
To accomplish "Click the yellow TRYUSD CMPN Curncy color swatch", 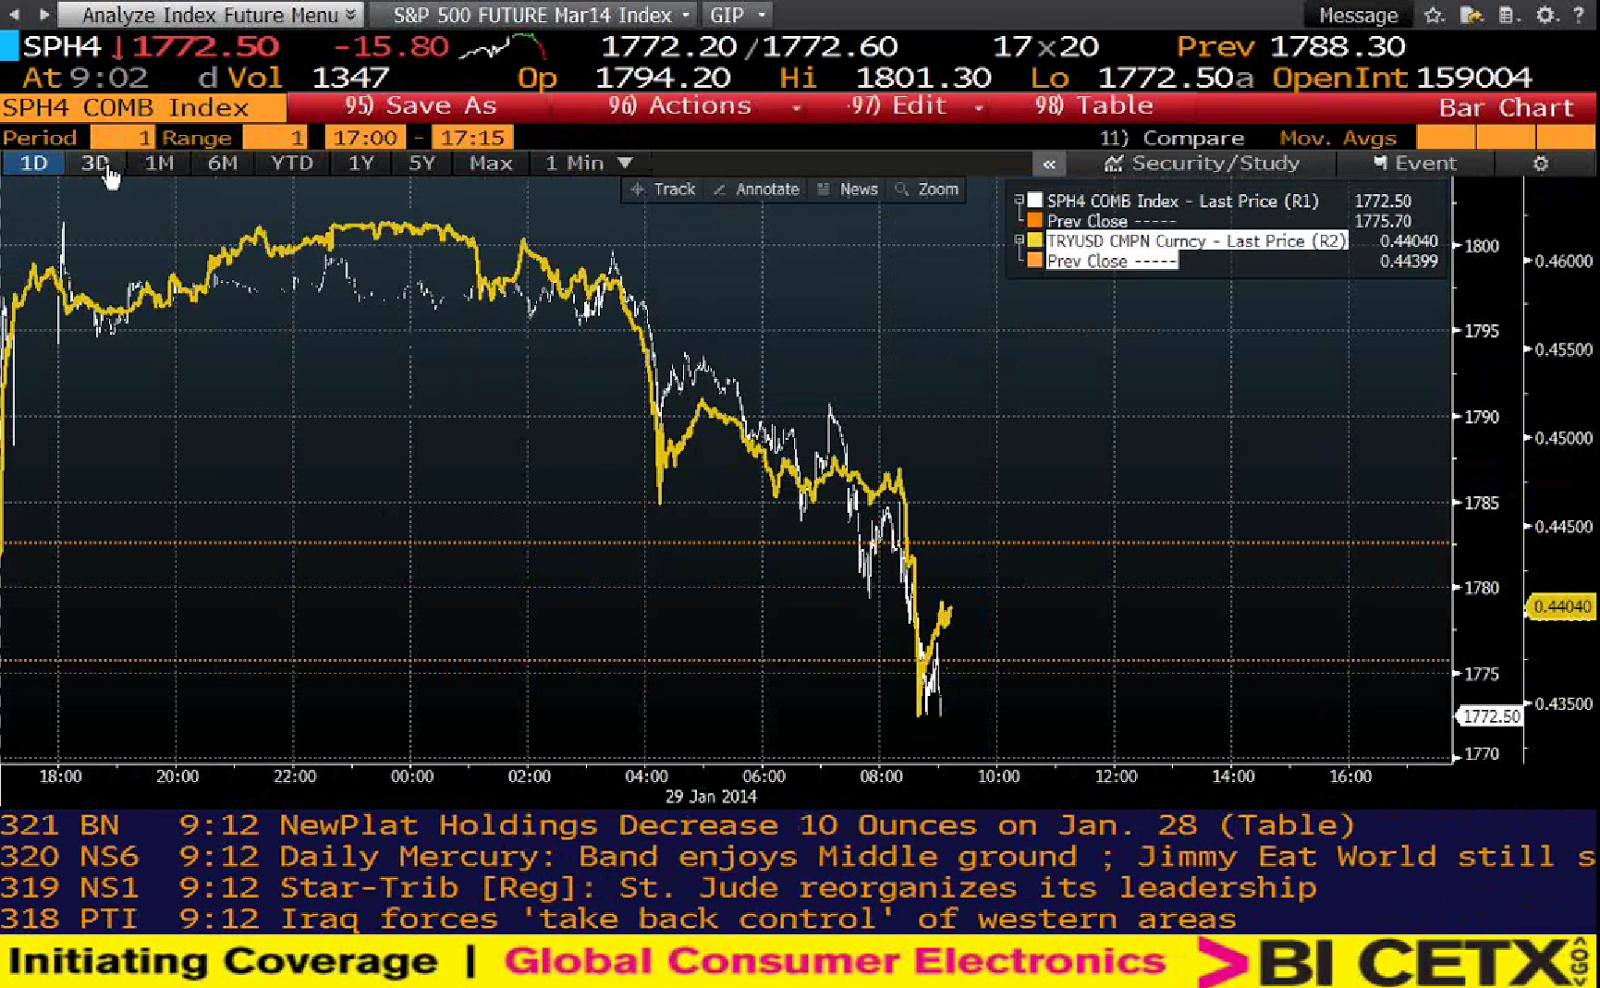I will click(1035, 240).
